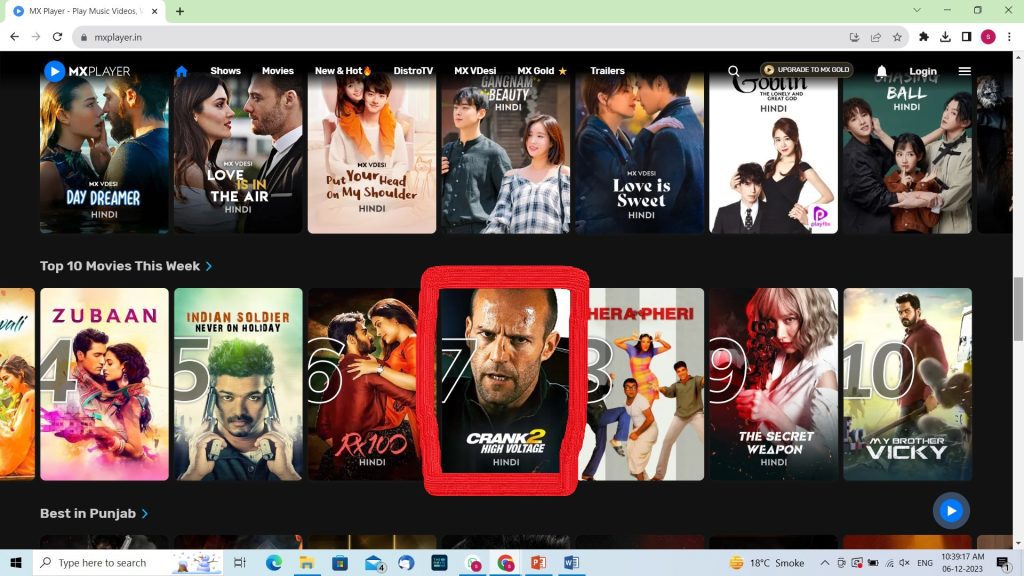Open the Chrome extensions puzzle icon
The height and width of the screenshot is (576, 1024).
coord(923,37)
